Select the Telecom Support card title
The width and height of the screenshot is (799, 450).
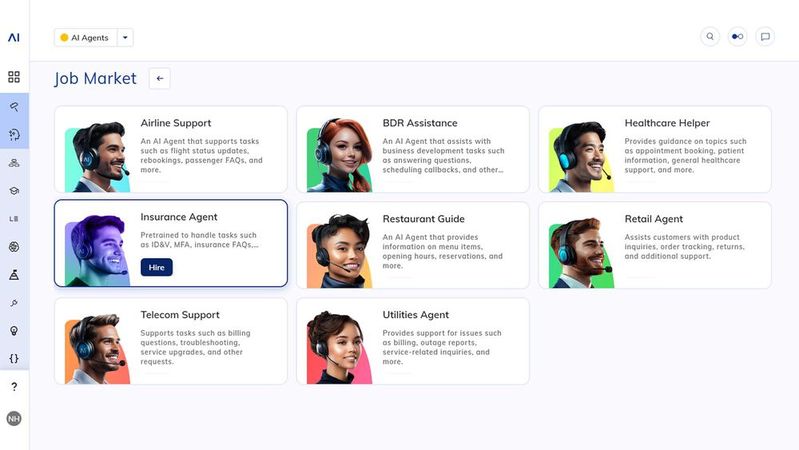click(180, 315)
